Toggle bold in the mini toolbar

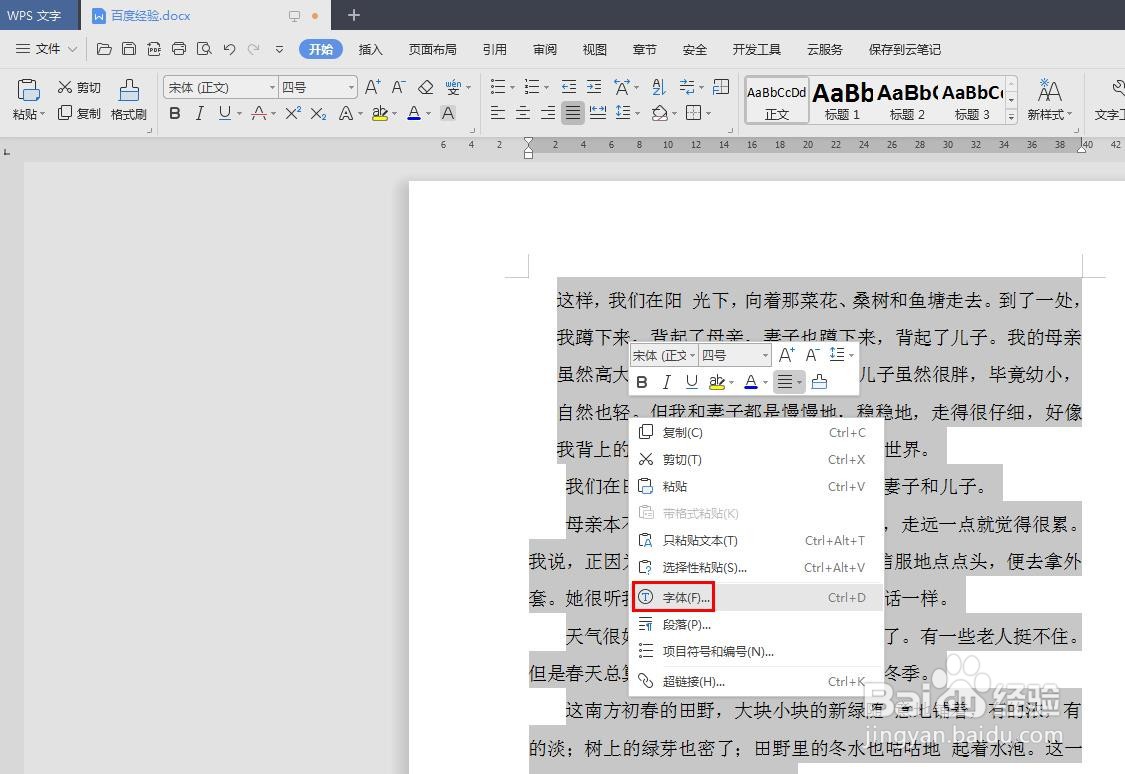coord(641,381)
